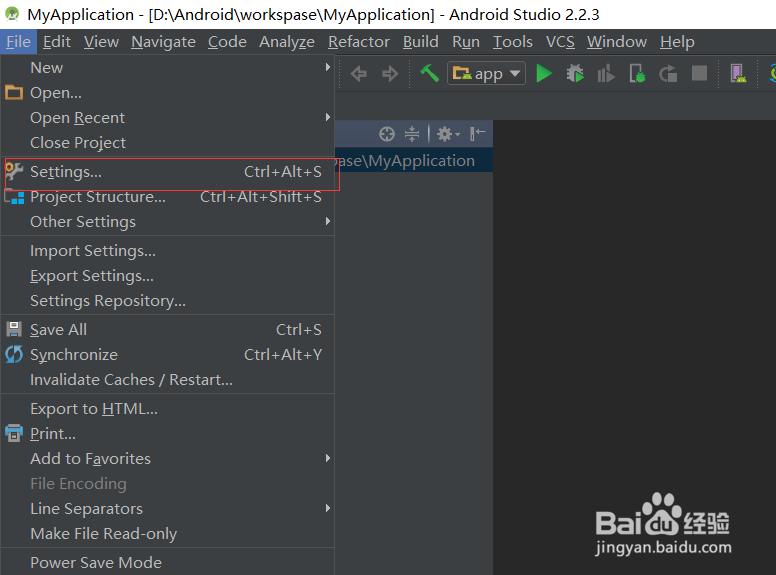Screen dimensions: 776x575
Task: Click Settings wrench icon in File menu
Action: [x=14, y=171]
